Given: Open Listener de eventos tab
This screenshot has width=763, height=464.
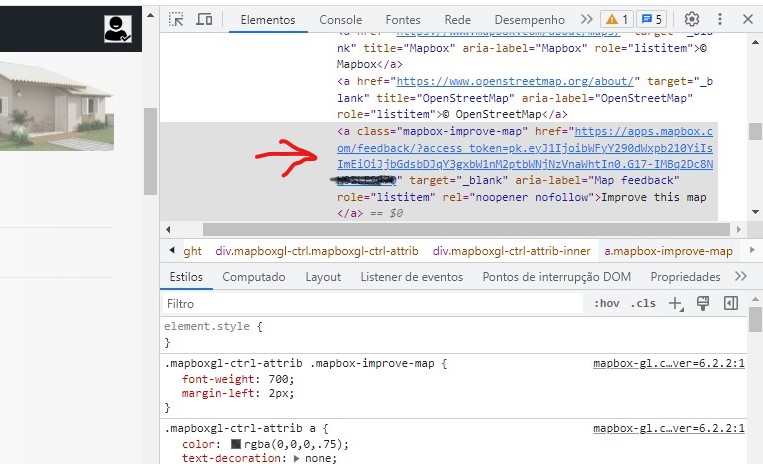Looking at the screenshot, I should pyautogui.click(x=412, y=277).
